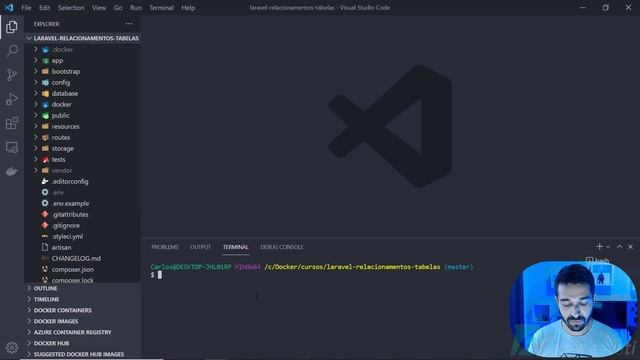
Task: Open Explorer more actions ellipsis
Action: [x=129, y=24]
